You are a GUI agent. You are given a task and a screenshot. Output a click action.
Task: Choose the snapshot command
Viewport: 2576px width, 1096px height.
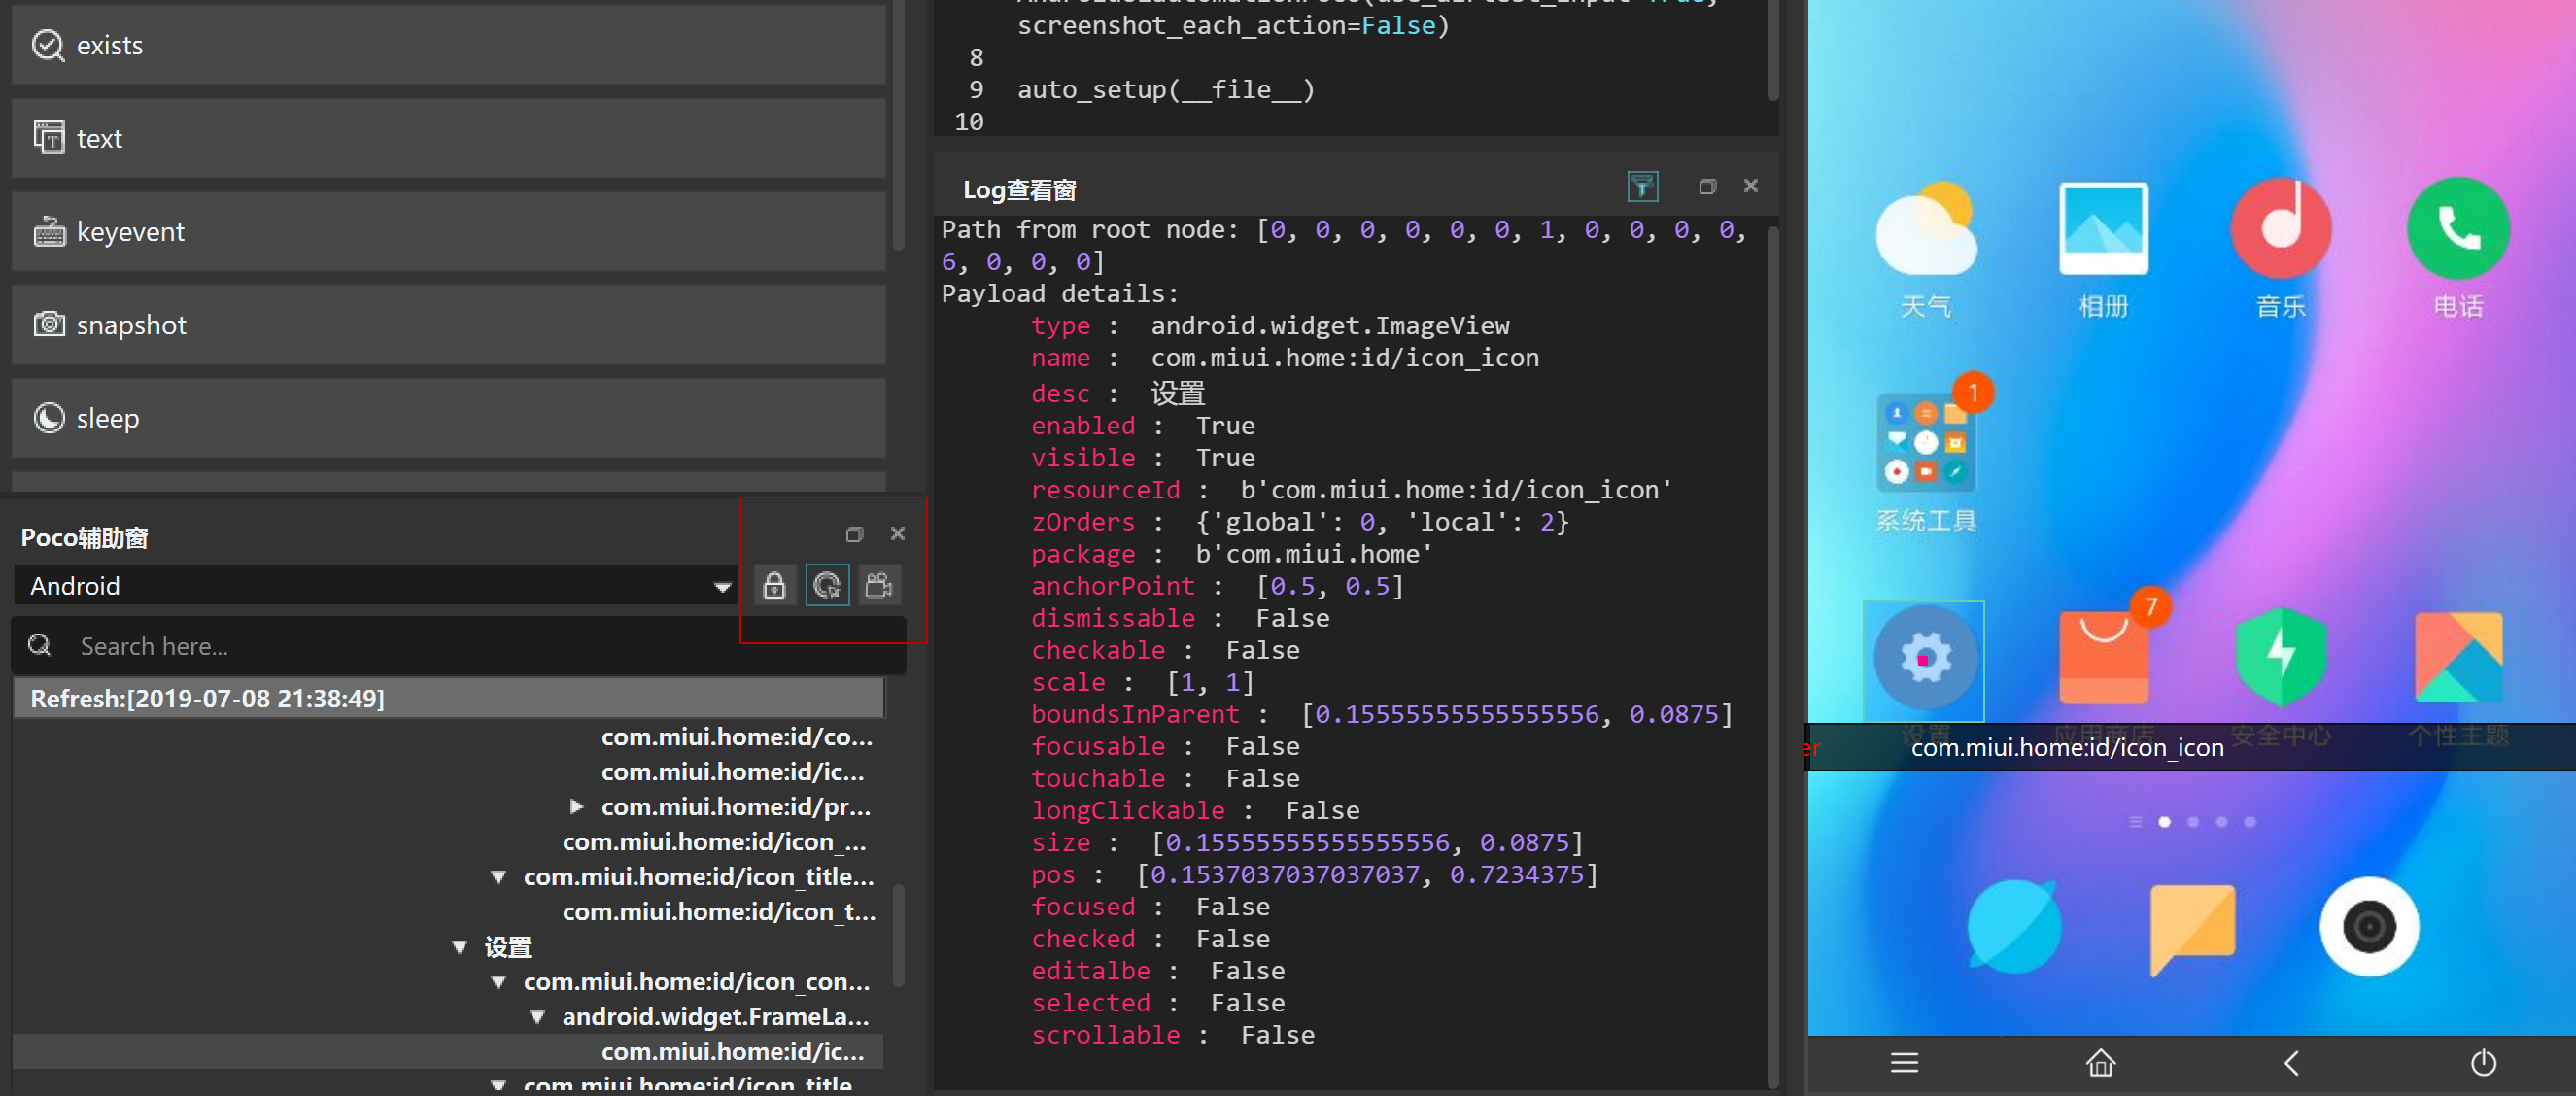(448, 324)
